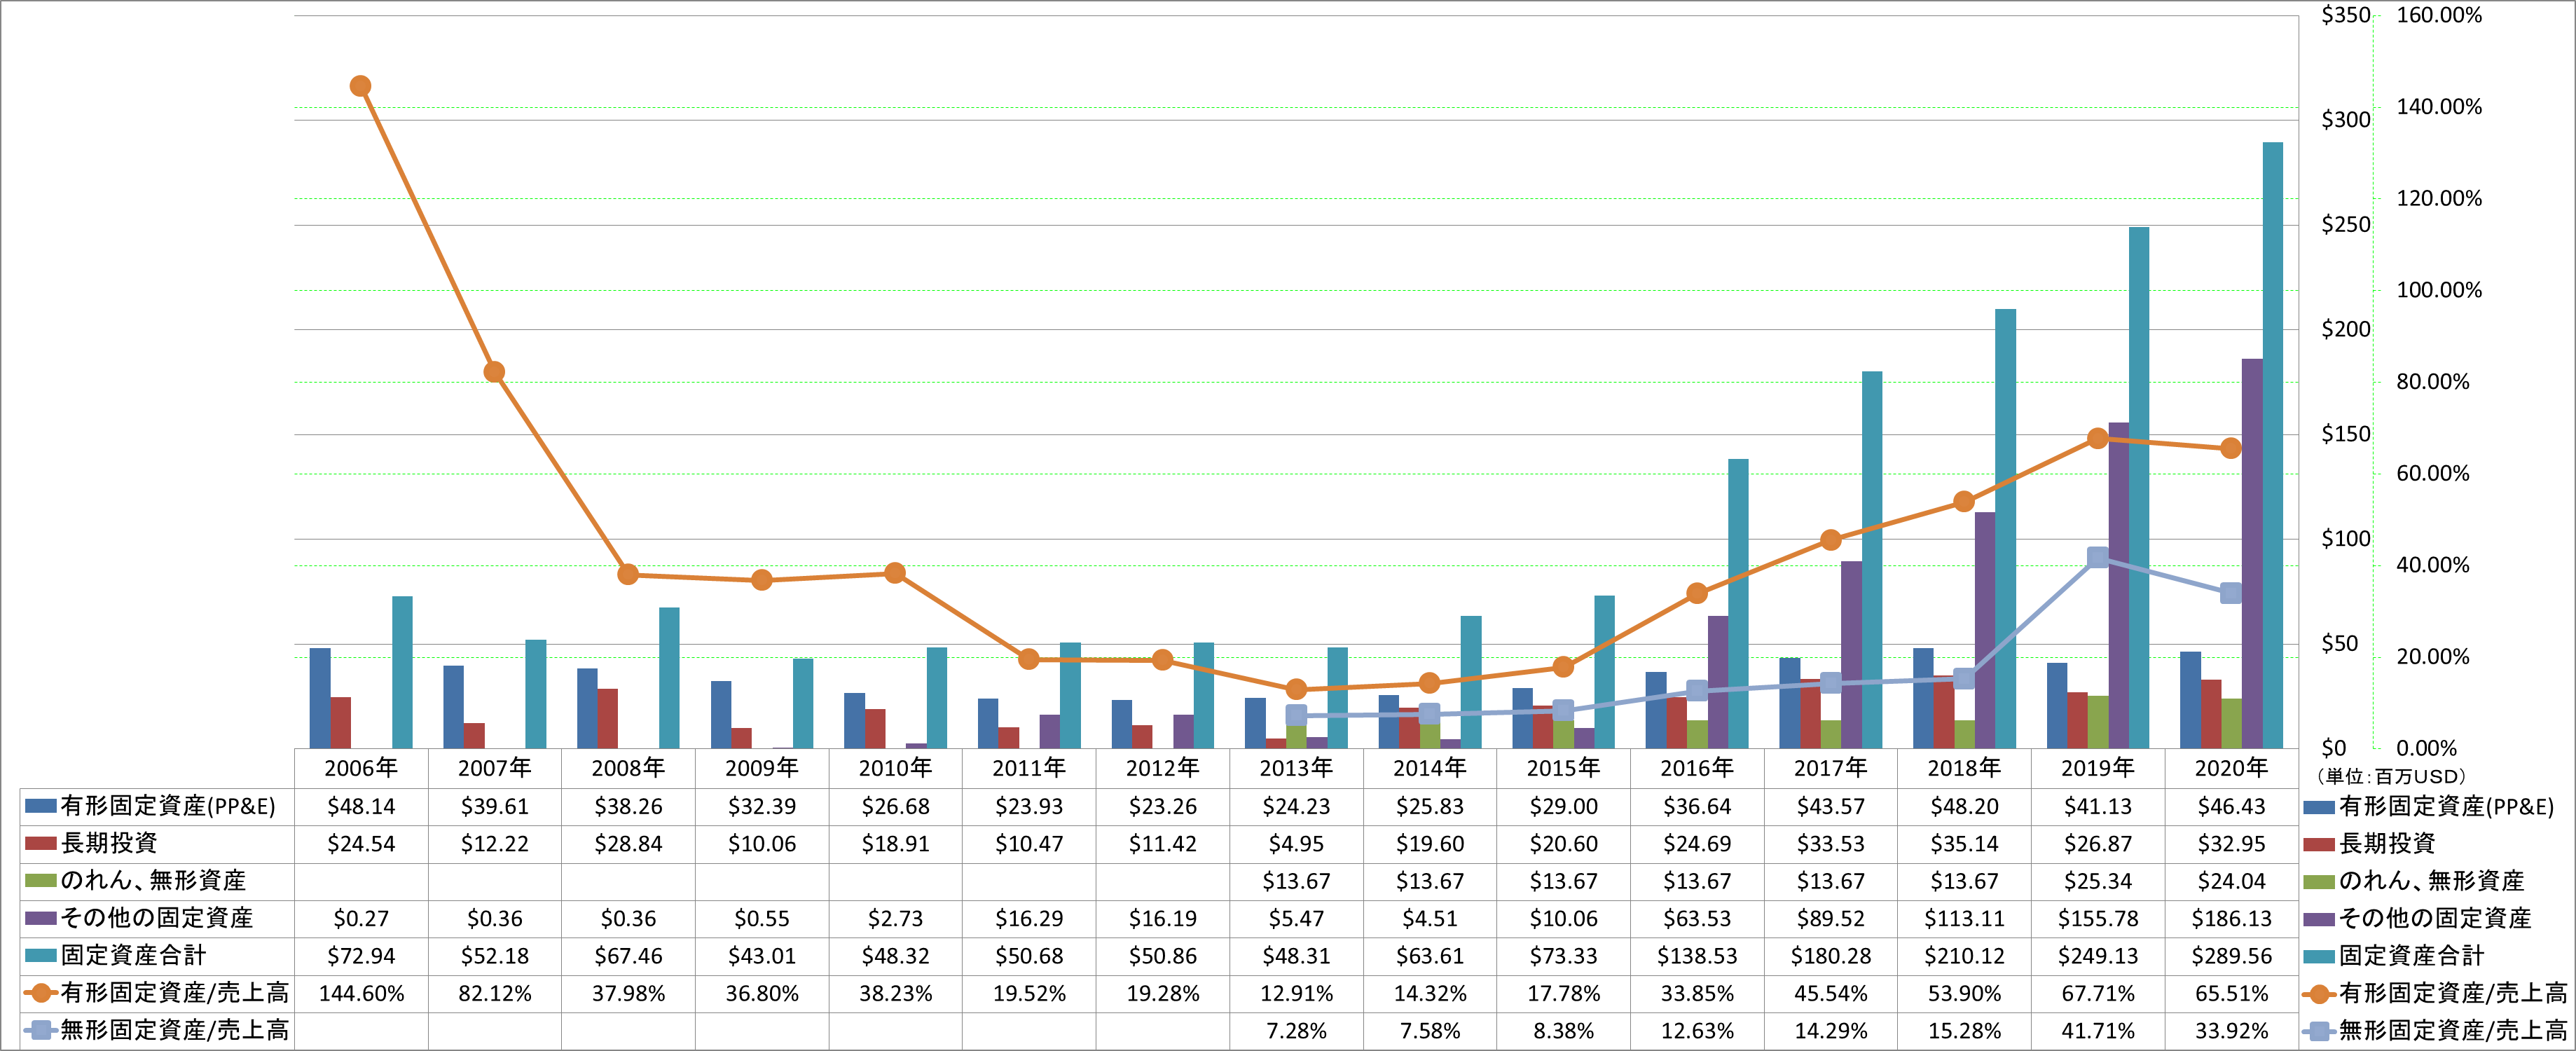Click the 2007年 orange line marker
Viewport: 2576px width, 1051px height.
(x=494, y=372)
